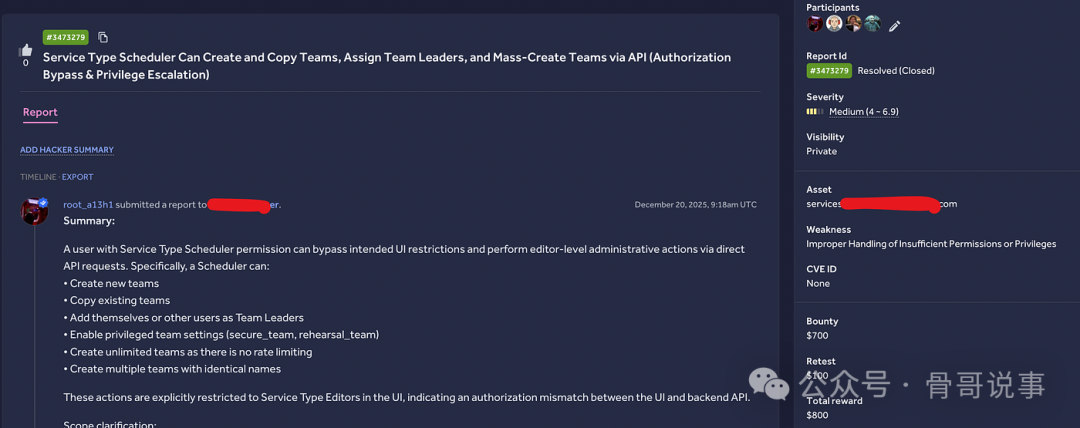Click root_a13h1's avatar in the timeline
1080x428 pixels.
(x=35, y=211)
